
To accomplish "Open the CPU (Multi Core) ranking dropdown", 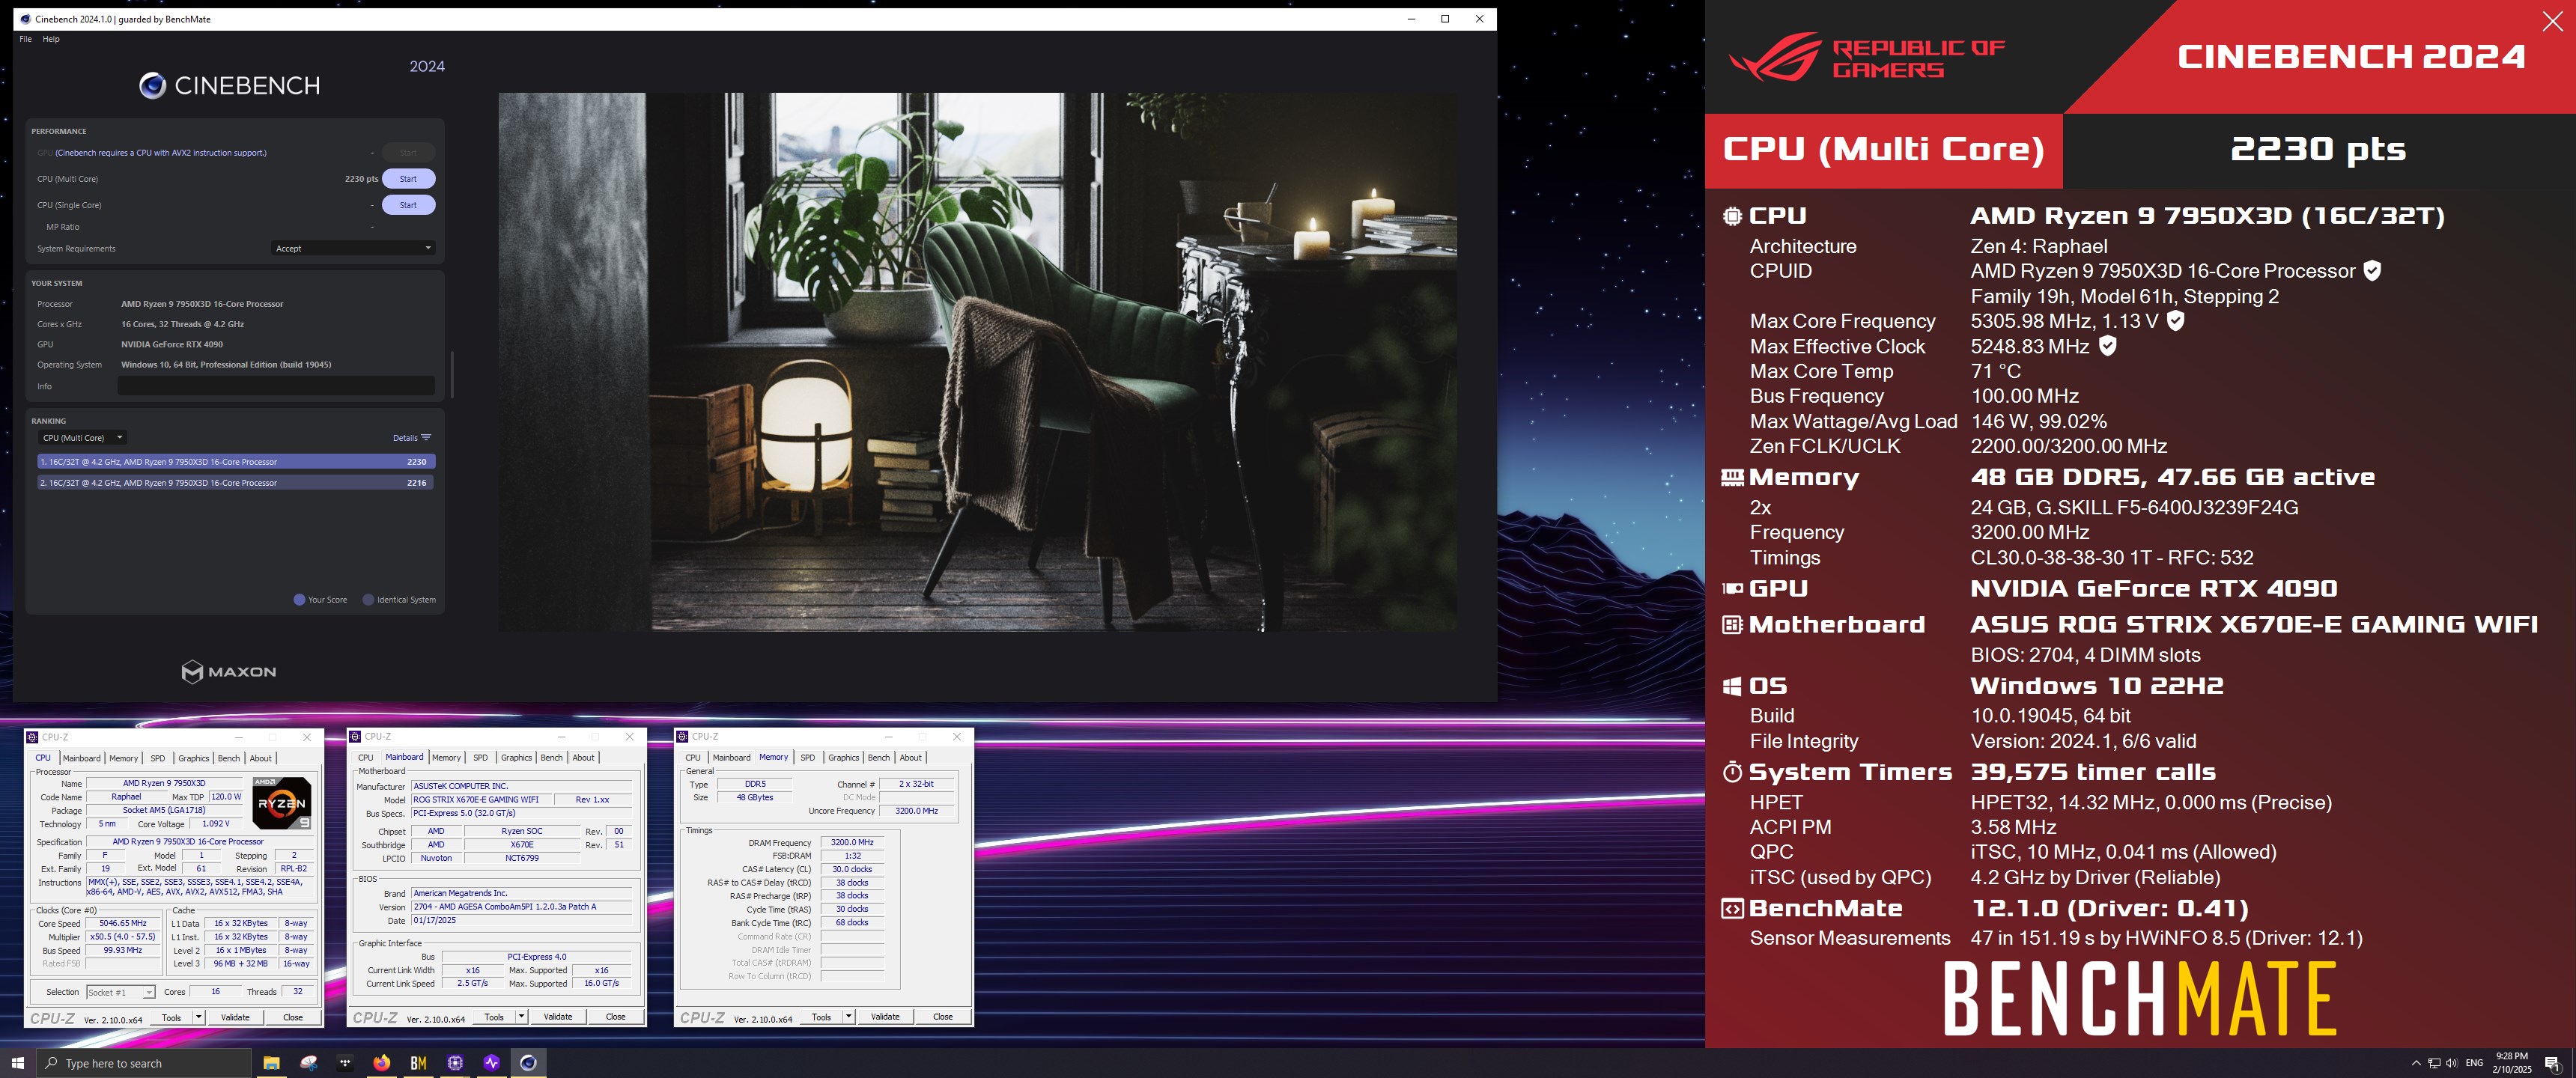I will (82, 438).
